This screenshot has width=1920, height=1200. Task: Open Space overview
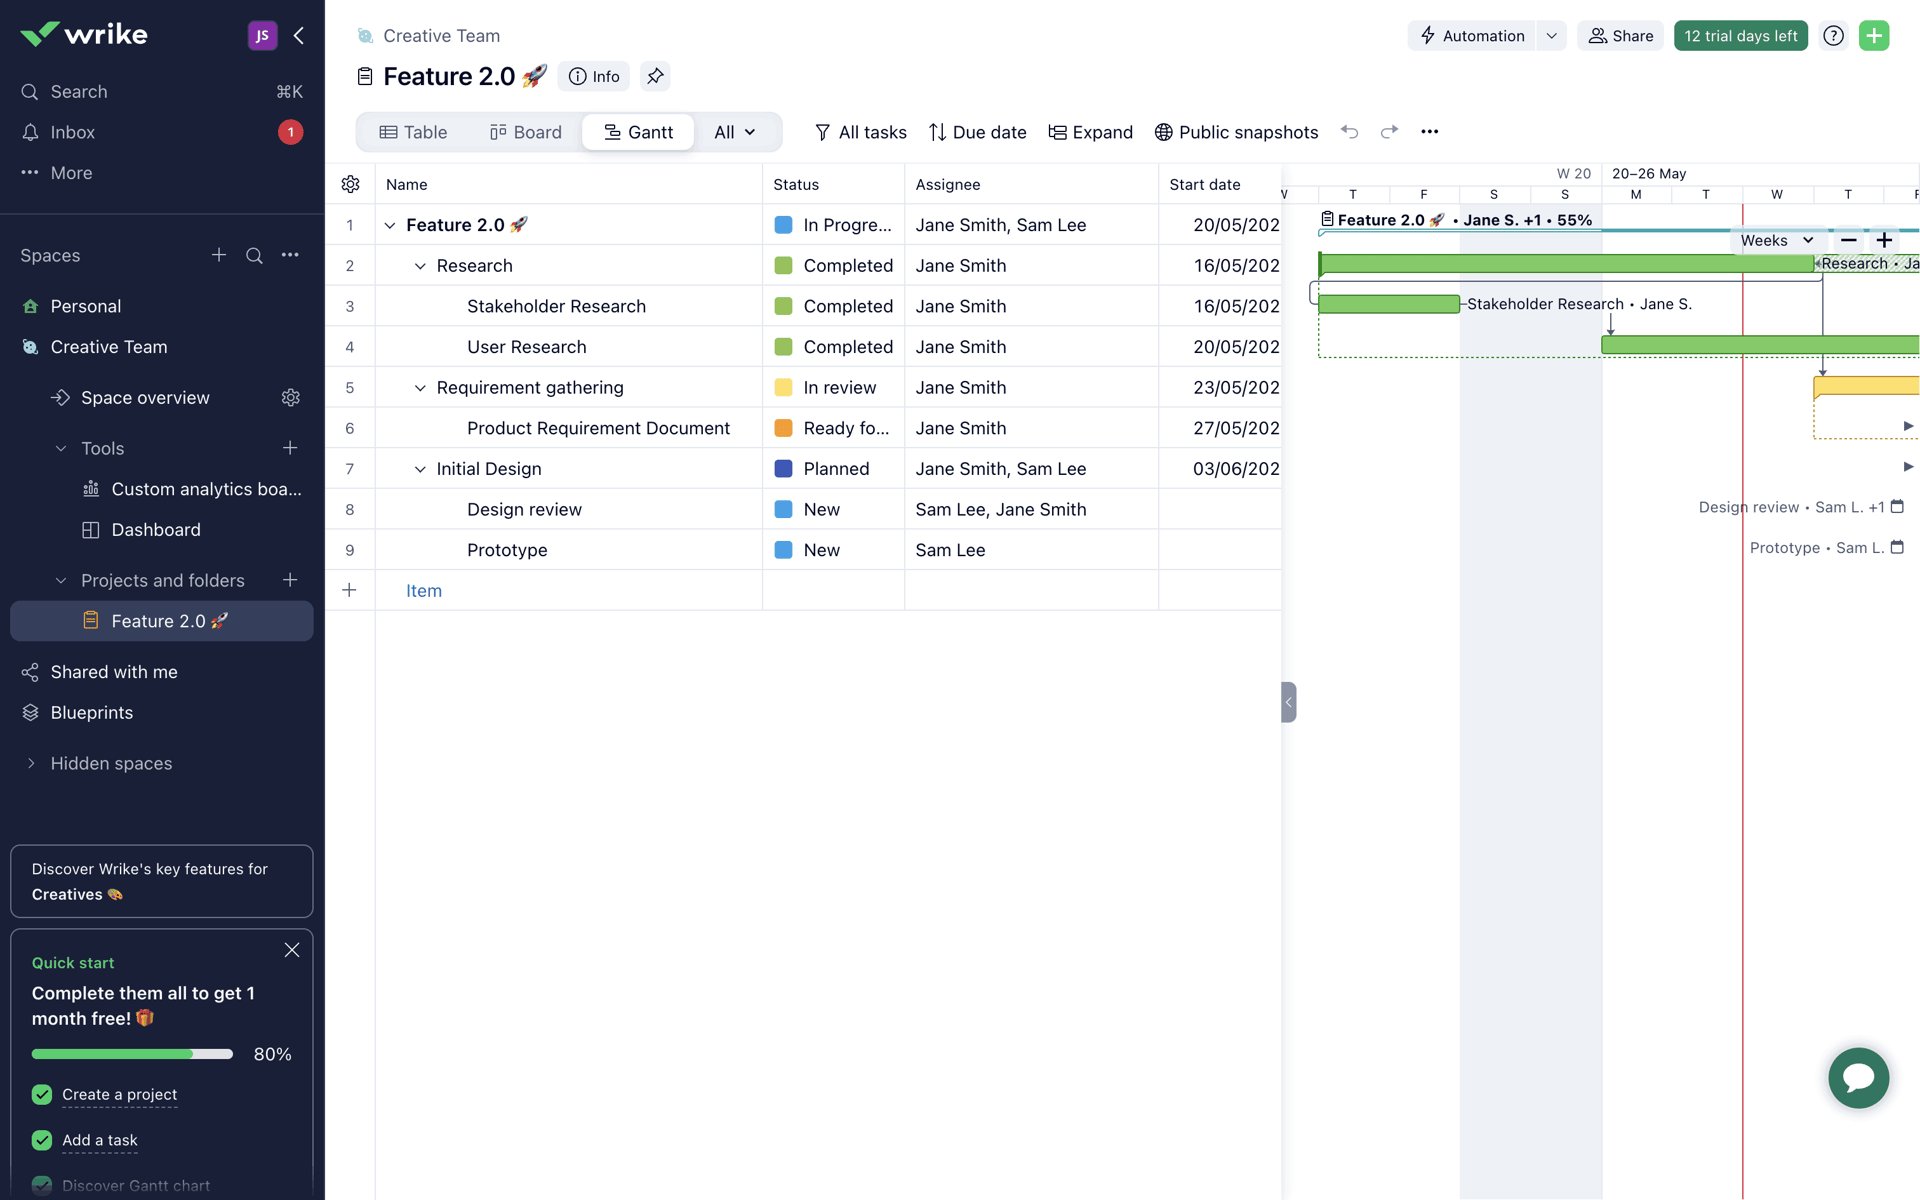click(145, 398)
